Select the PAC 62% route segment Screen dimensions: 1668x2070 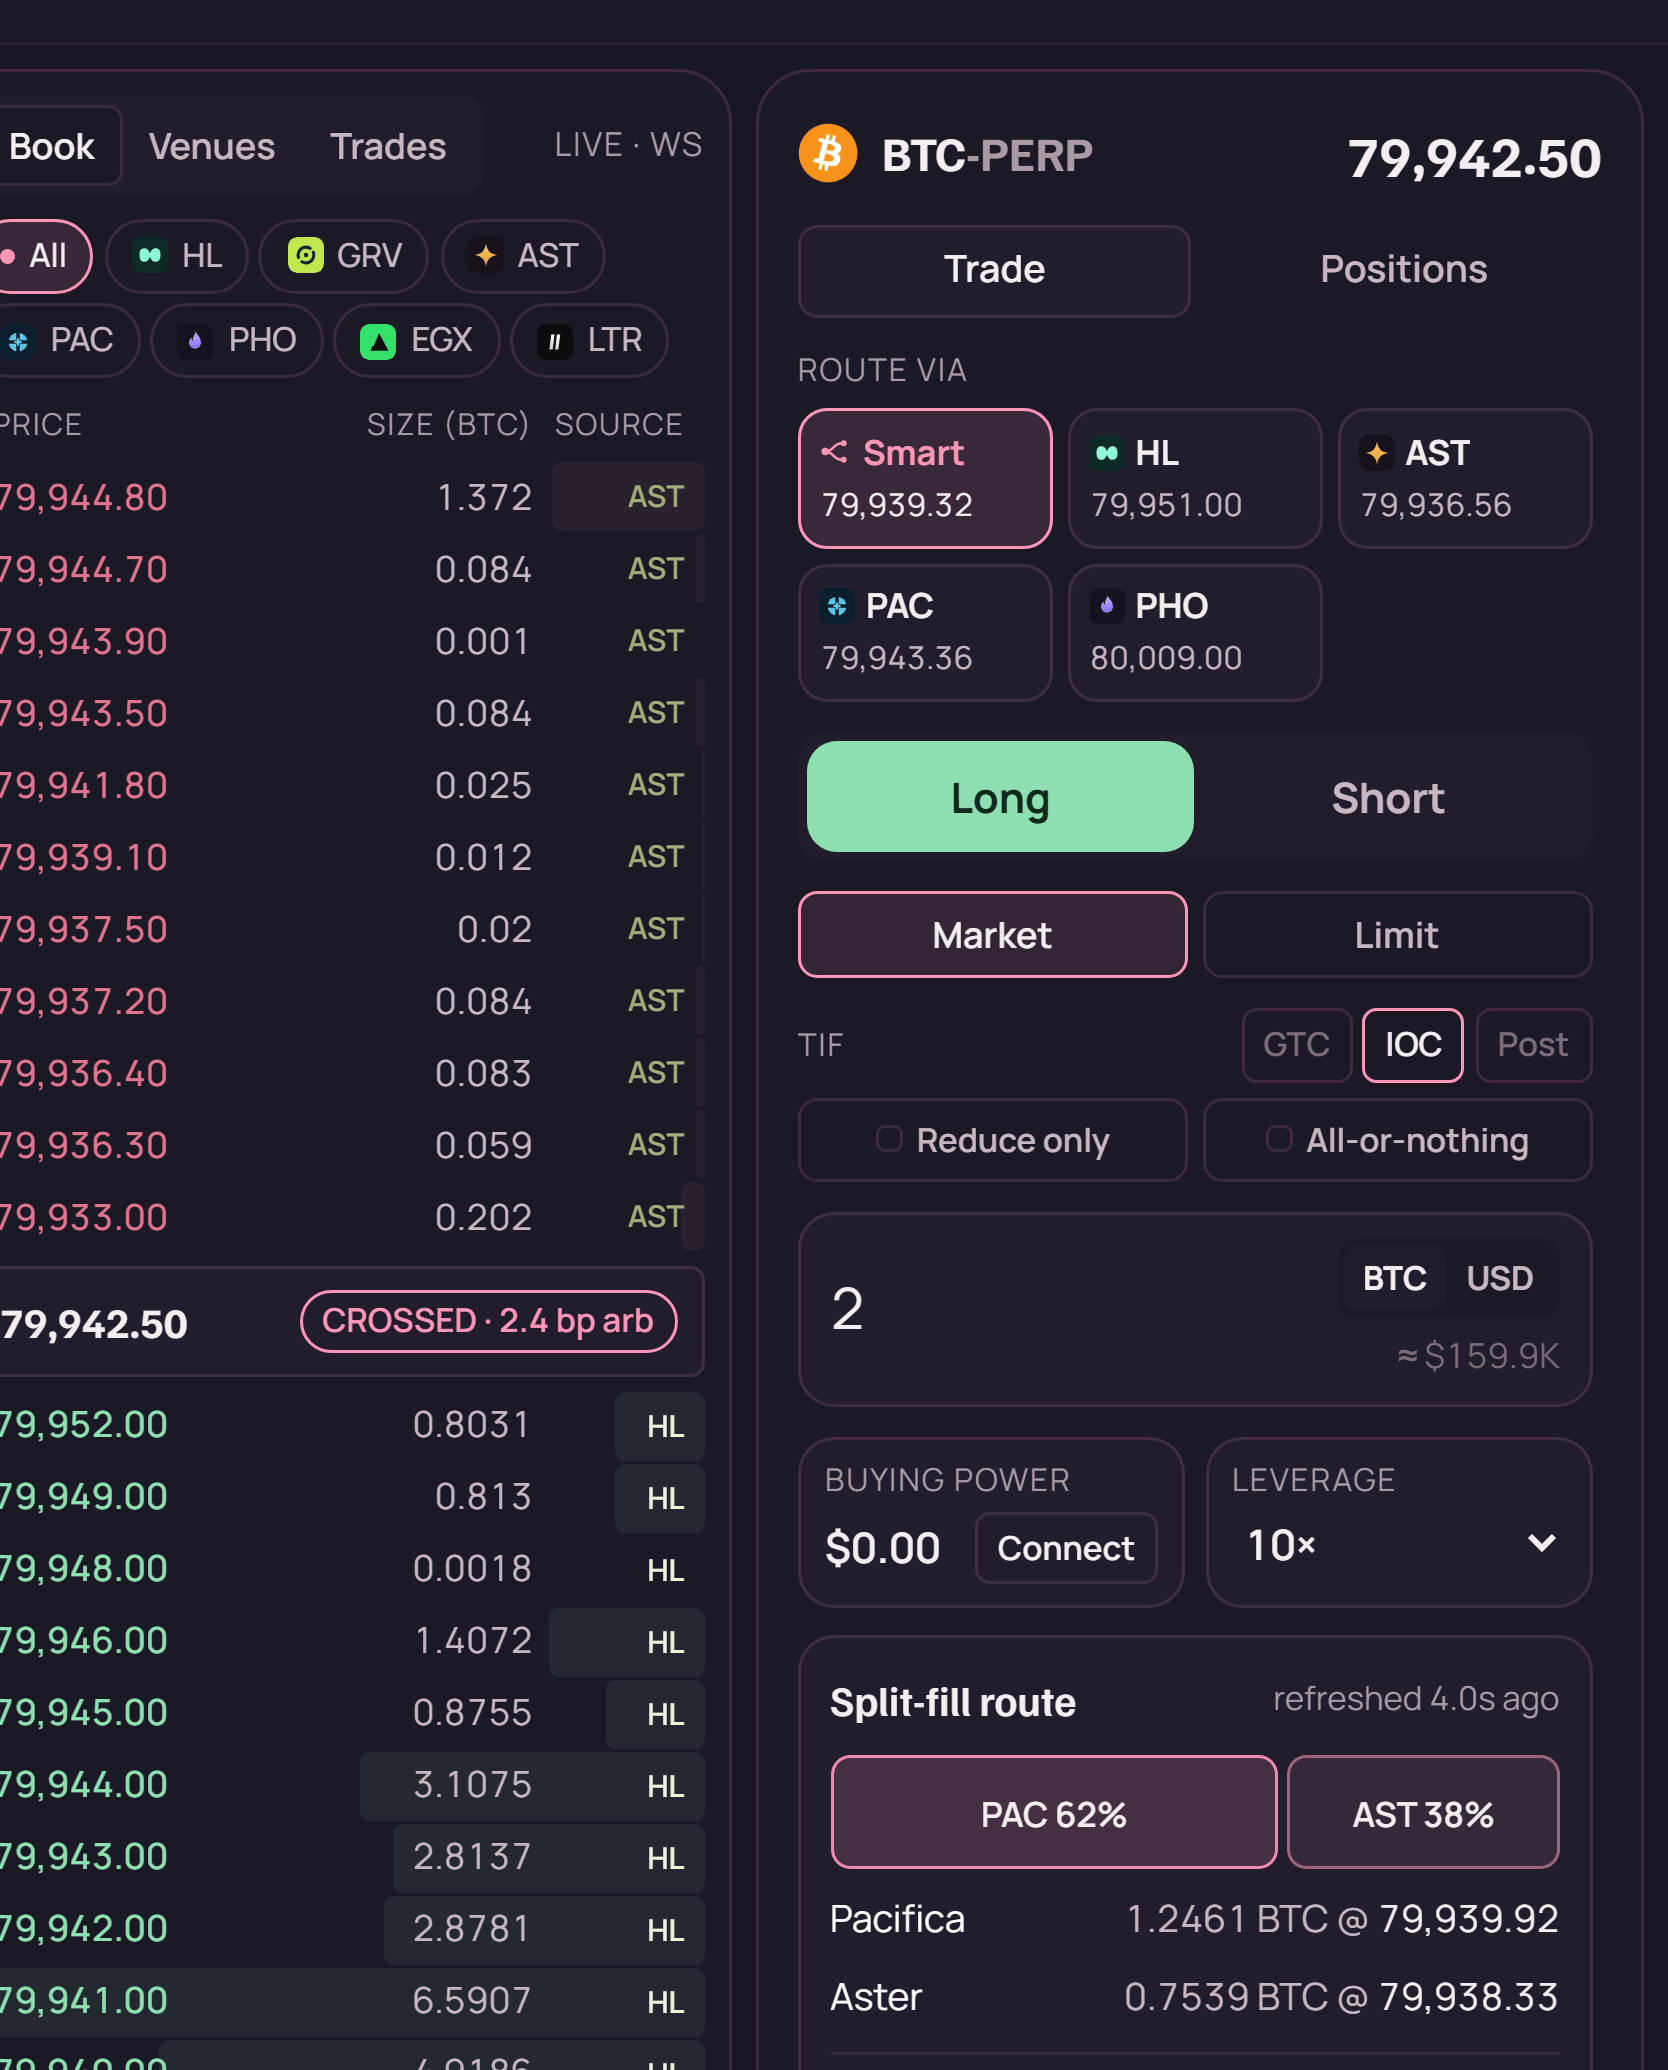point(1054,1813)
